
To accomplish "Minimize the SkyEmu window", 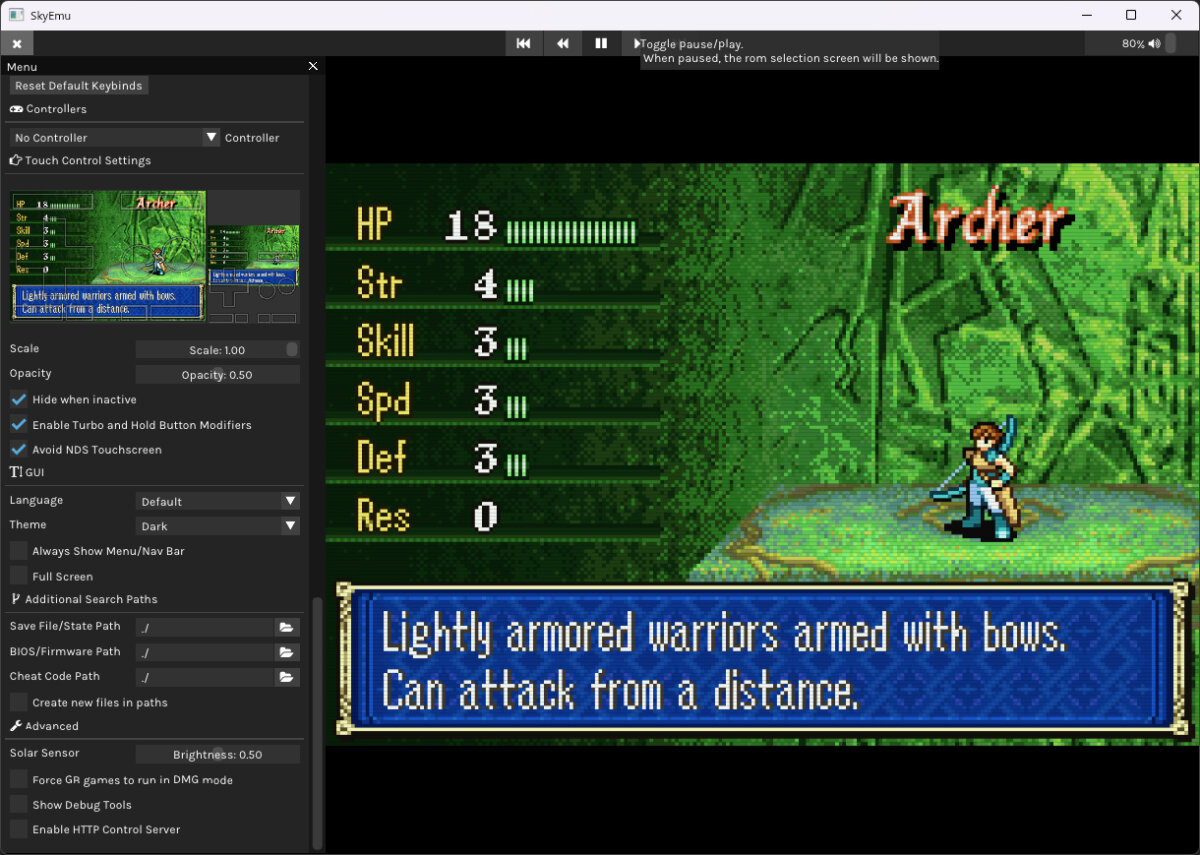I will click(1085, 15).
